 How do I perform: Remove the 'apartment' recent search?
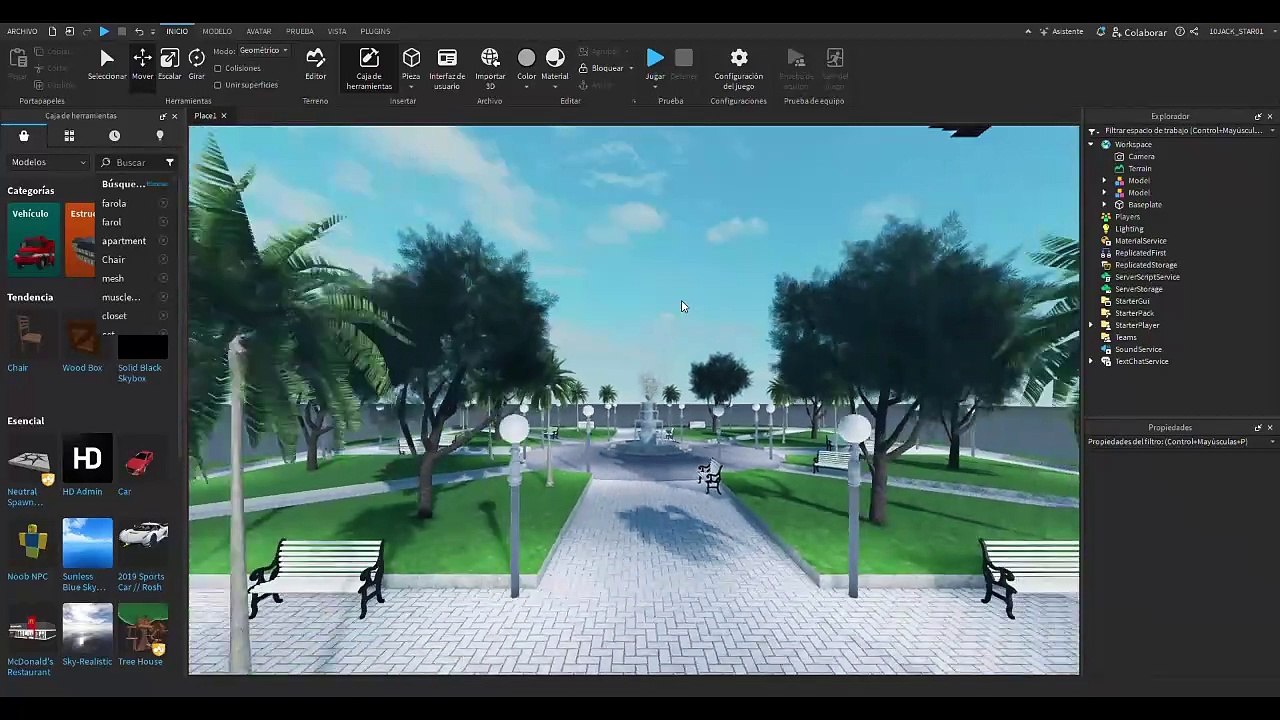tap(163, 241)
